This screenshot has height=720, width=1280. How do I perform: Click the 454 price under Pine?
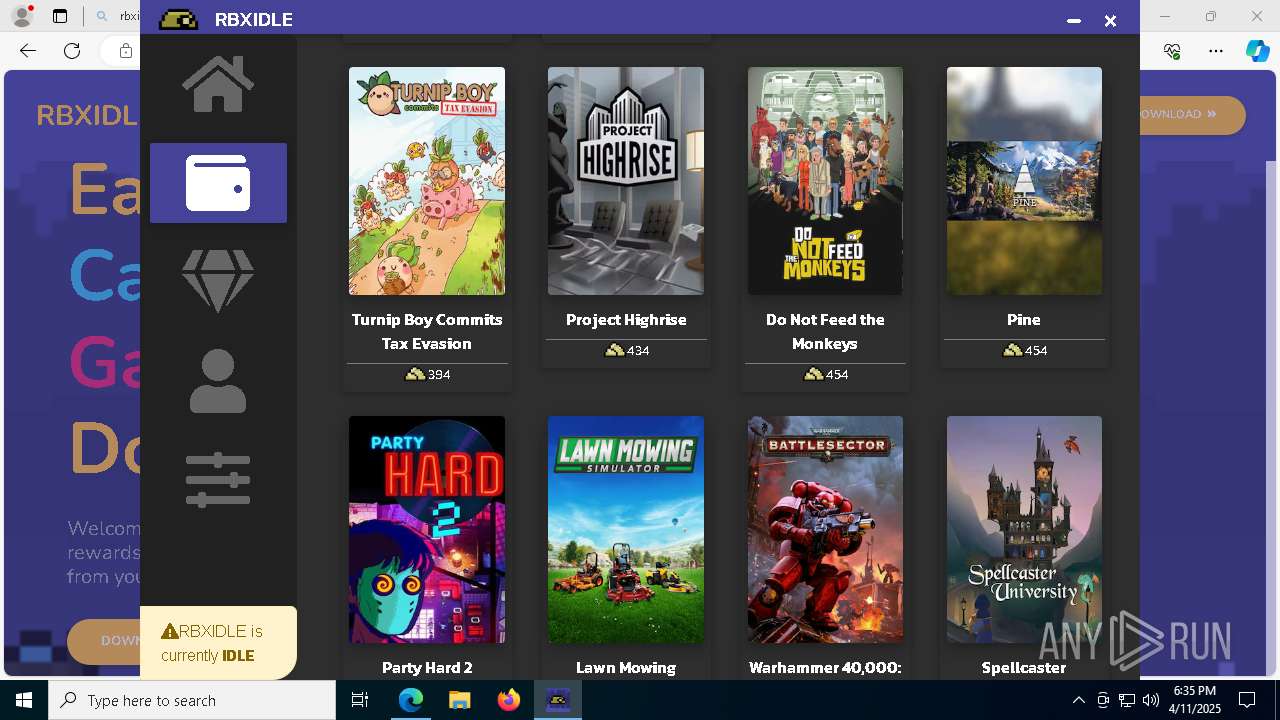coord(1024,351)
